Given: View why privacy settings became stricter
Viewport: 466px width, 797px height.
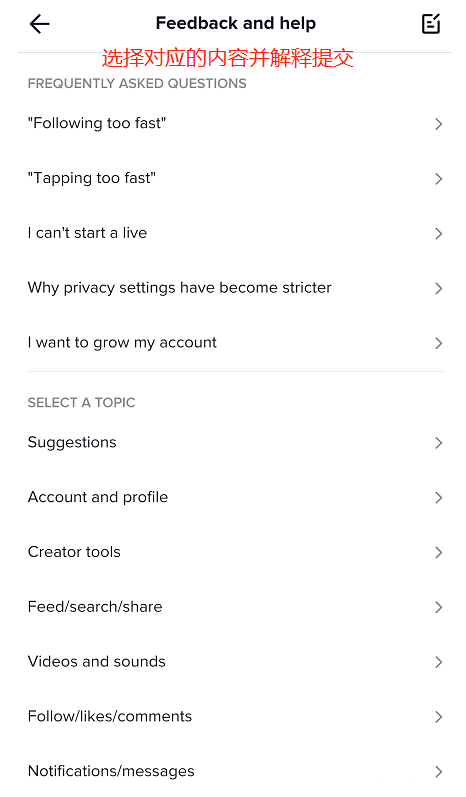Looking at the screenshot, I should [x=235, y=288].
